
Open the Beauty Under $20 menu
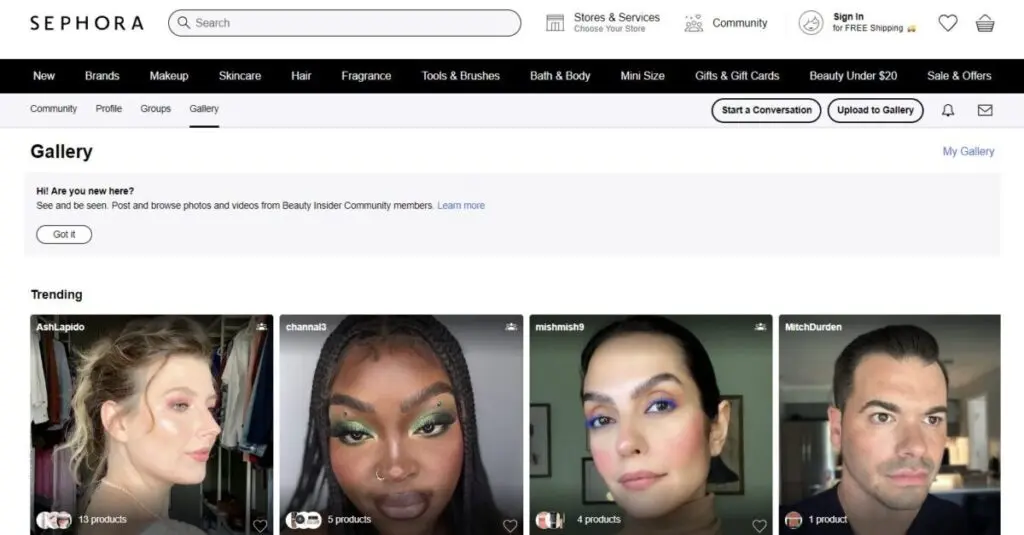coord(853,76)
